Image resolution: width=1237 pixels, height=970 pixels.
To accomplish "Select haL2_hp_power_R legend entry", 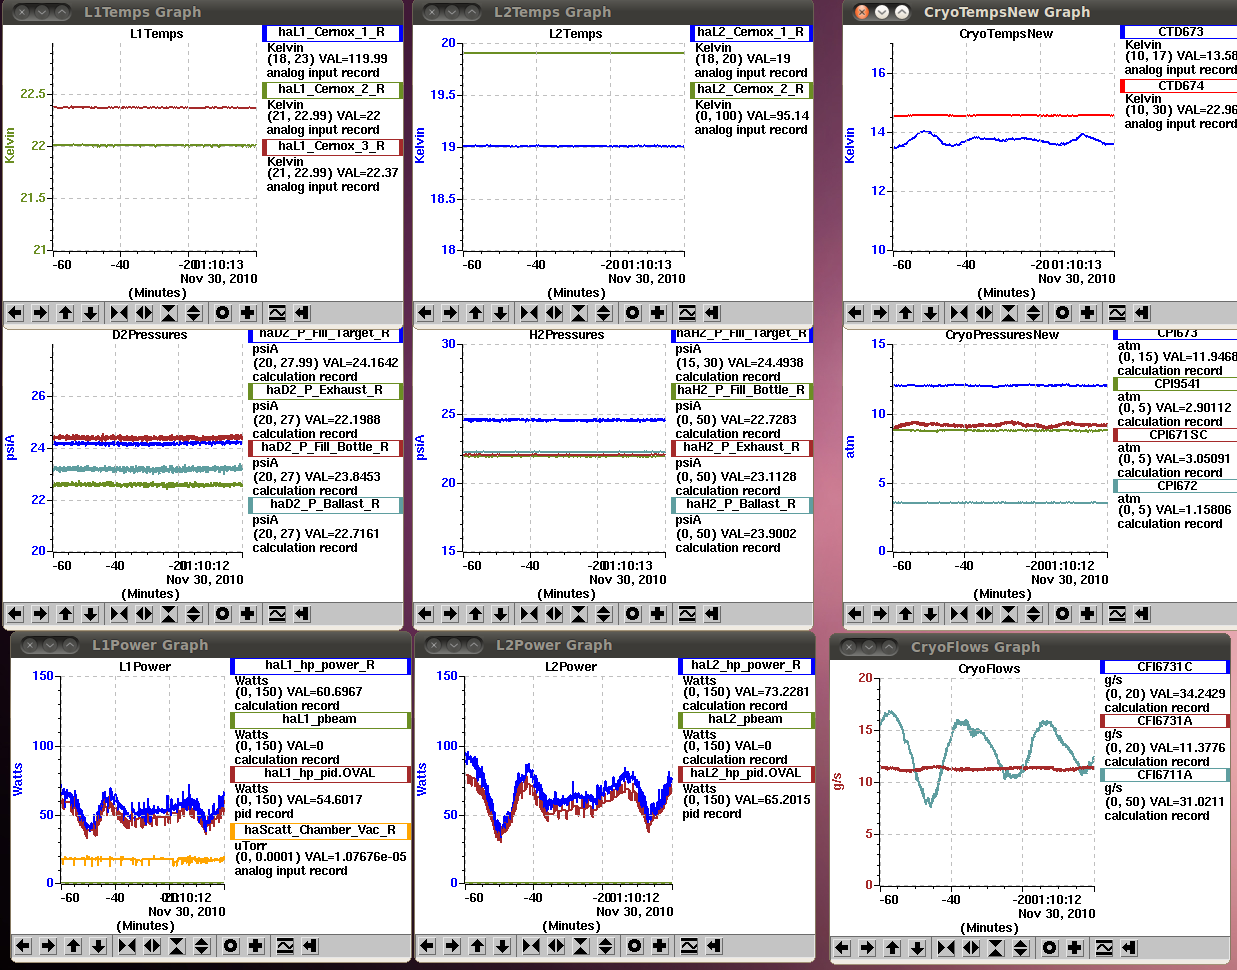I will pyautogui.click(x=747, y=665).
